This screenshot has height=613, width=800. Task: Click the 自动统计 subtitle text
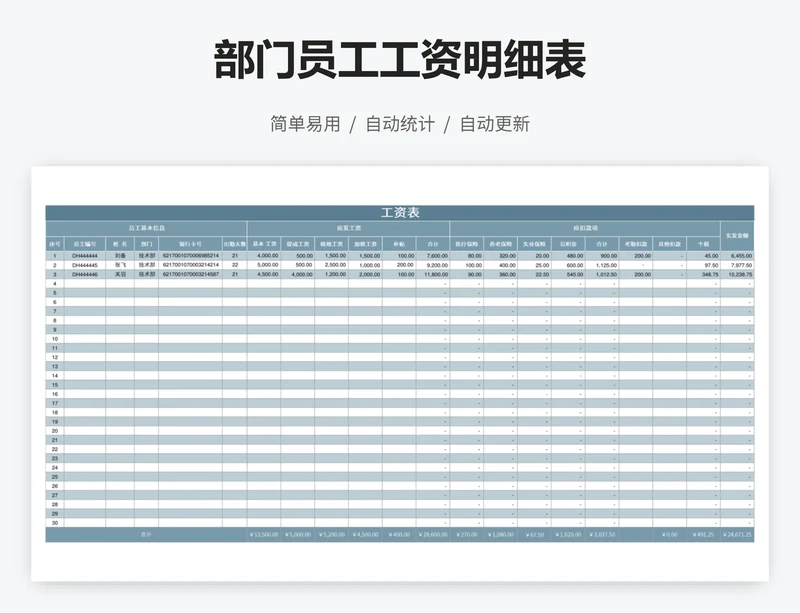point(400,124)
